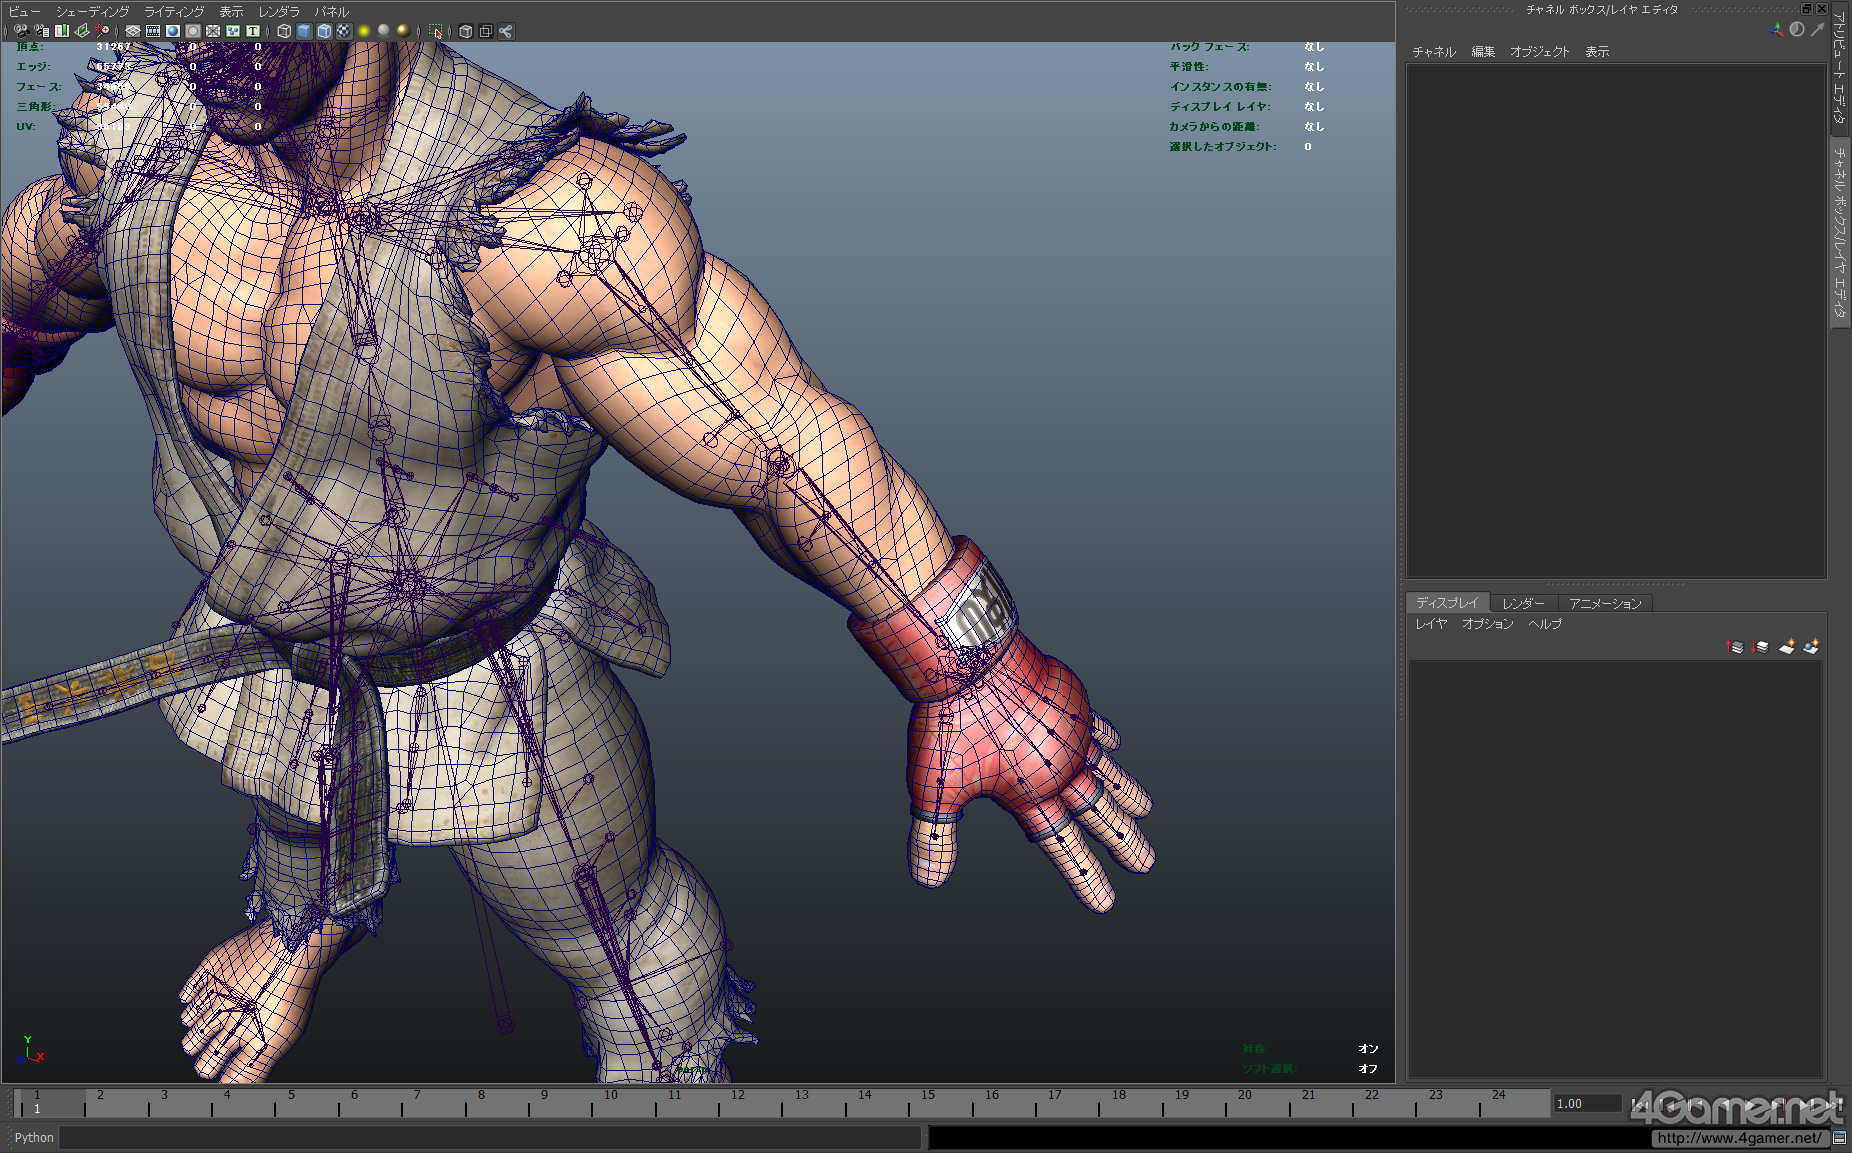Viewport: 1852px width, 1153px height.
Task: Expand the レイヤ menu in layer editor
Action: [x=1430, y=624]
